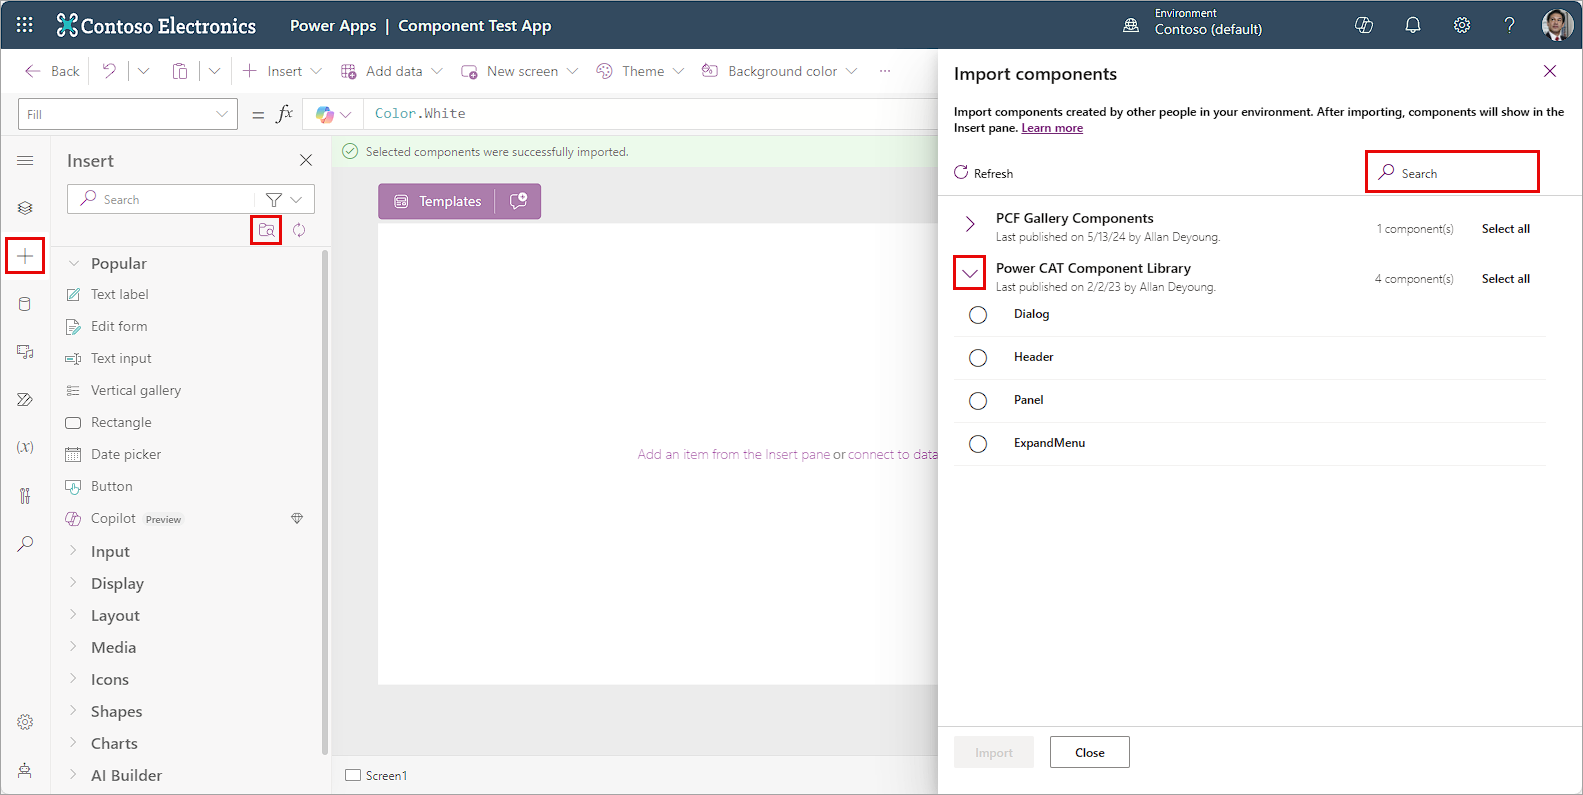Go Back from the editor
The image size is (1583, 795).
pos(52,71)
